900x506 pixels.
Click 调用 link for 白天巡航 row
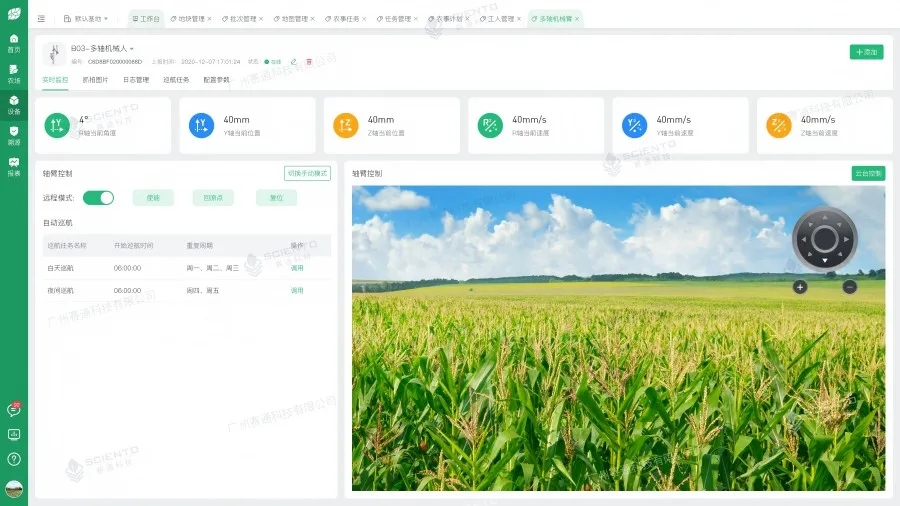[297, 268]
